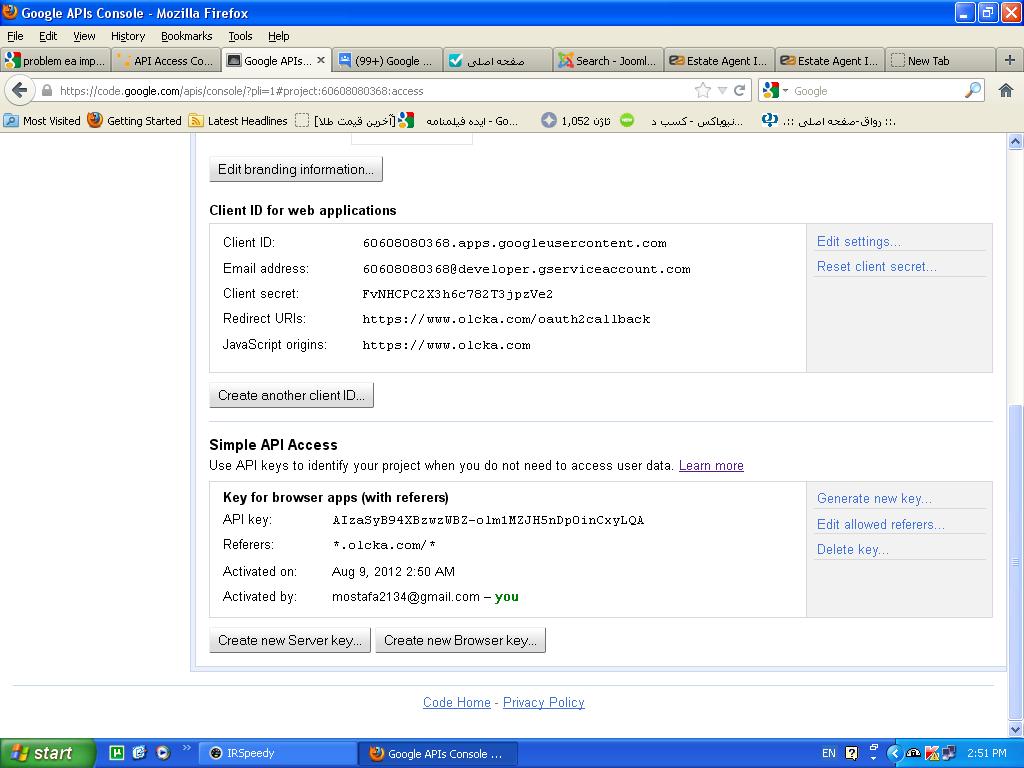Switch to the Search - Jooml... tab

tap(609, 61)
